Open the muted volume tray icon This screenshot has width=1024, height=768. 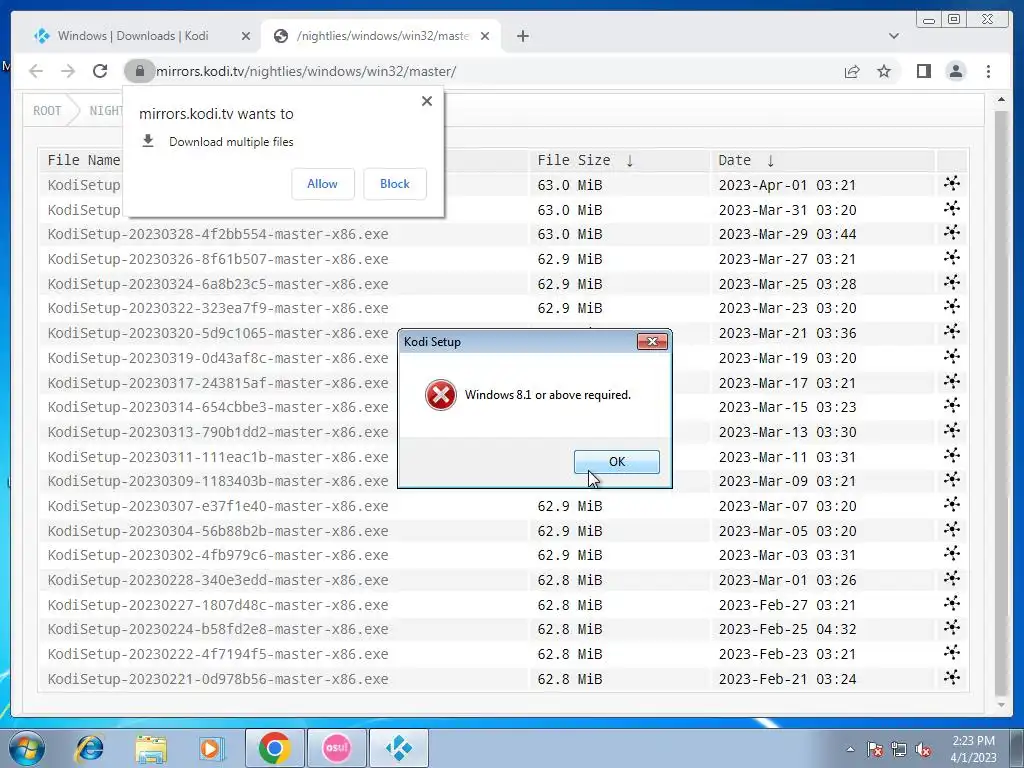(x=923, y=750)
